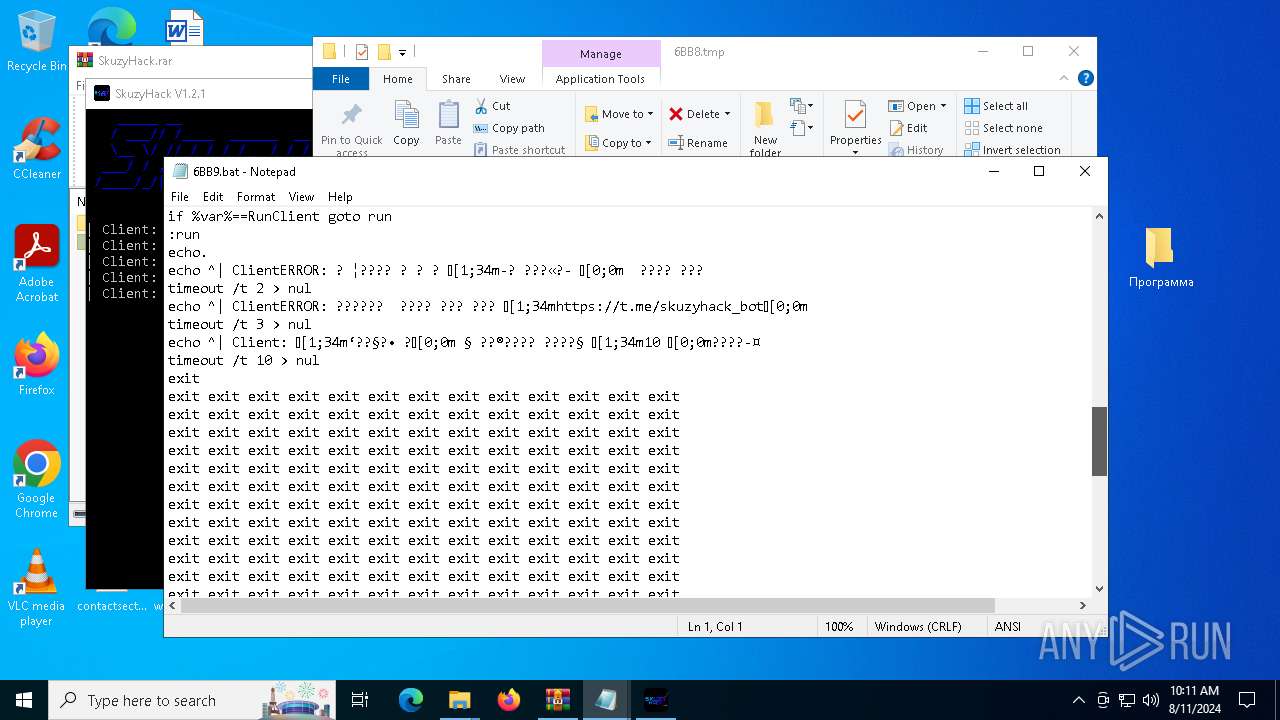
Task: Click the History button in ribbon
Action: (x=915, y=150)
